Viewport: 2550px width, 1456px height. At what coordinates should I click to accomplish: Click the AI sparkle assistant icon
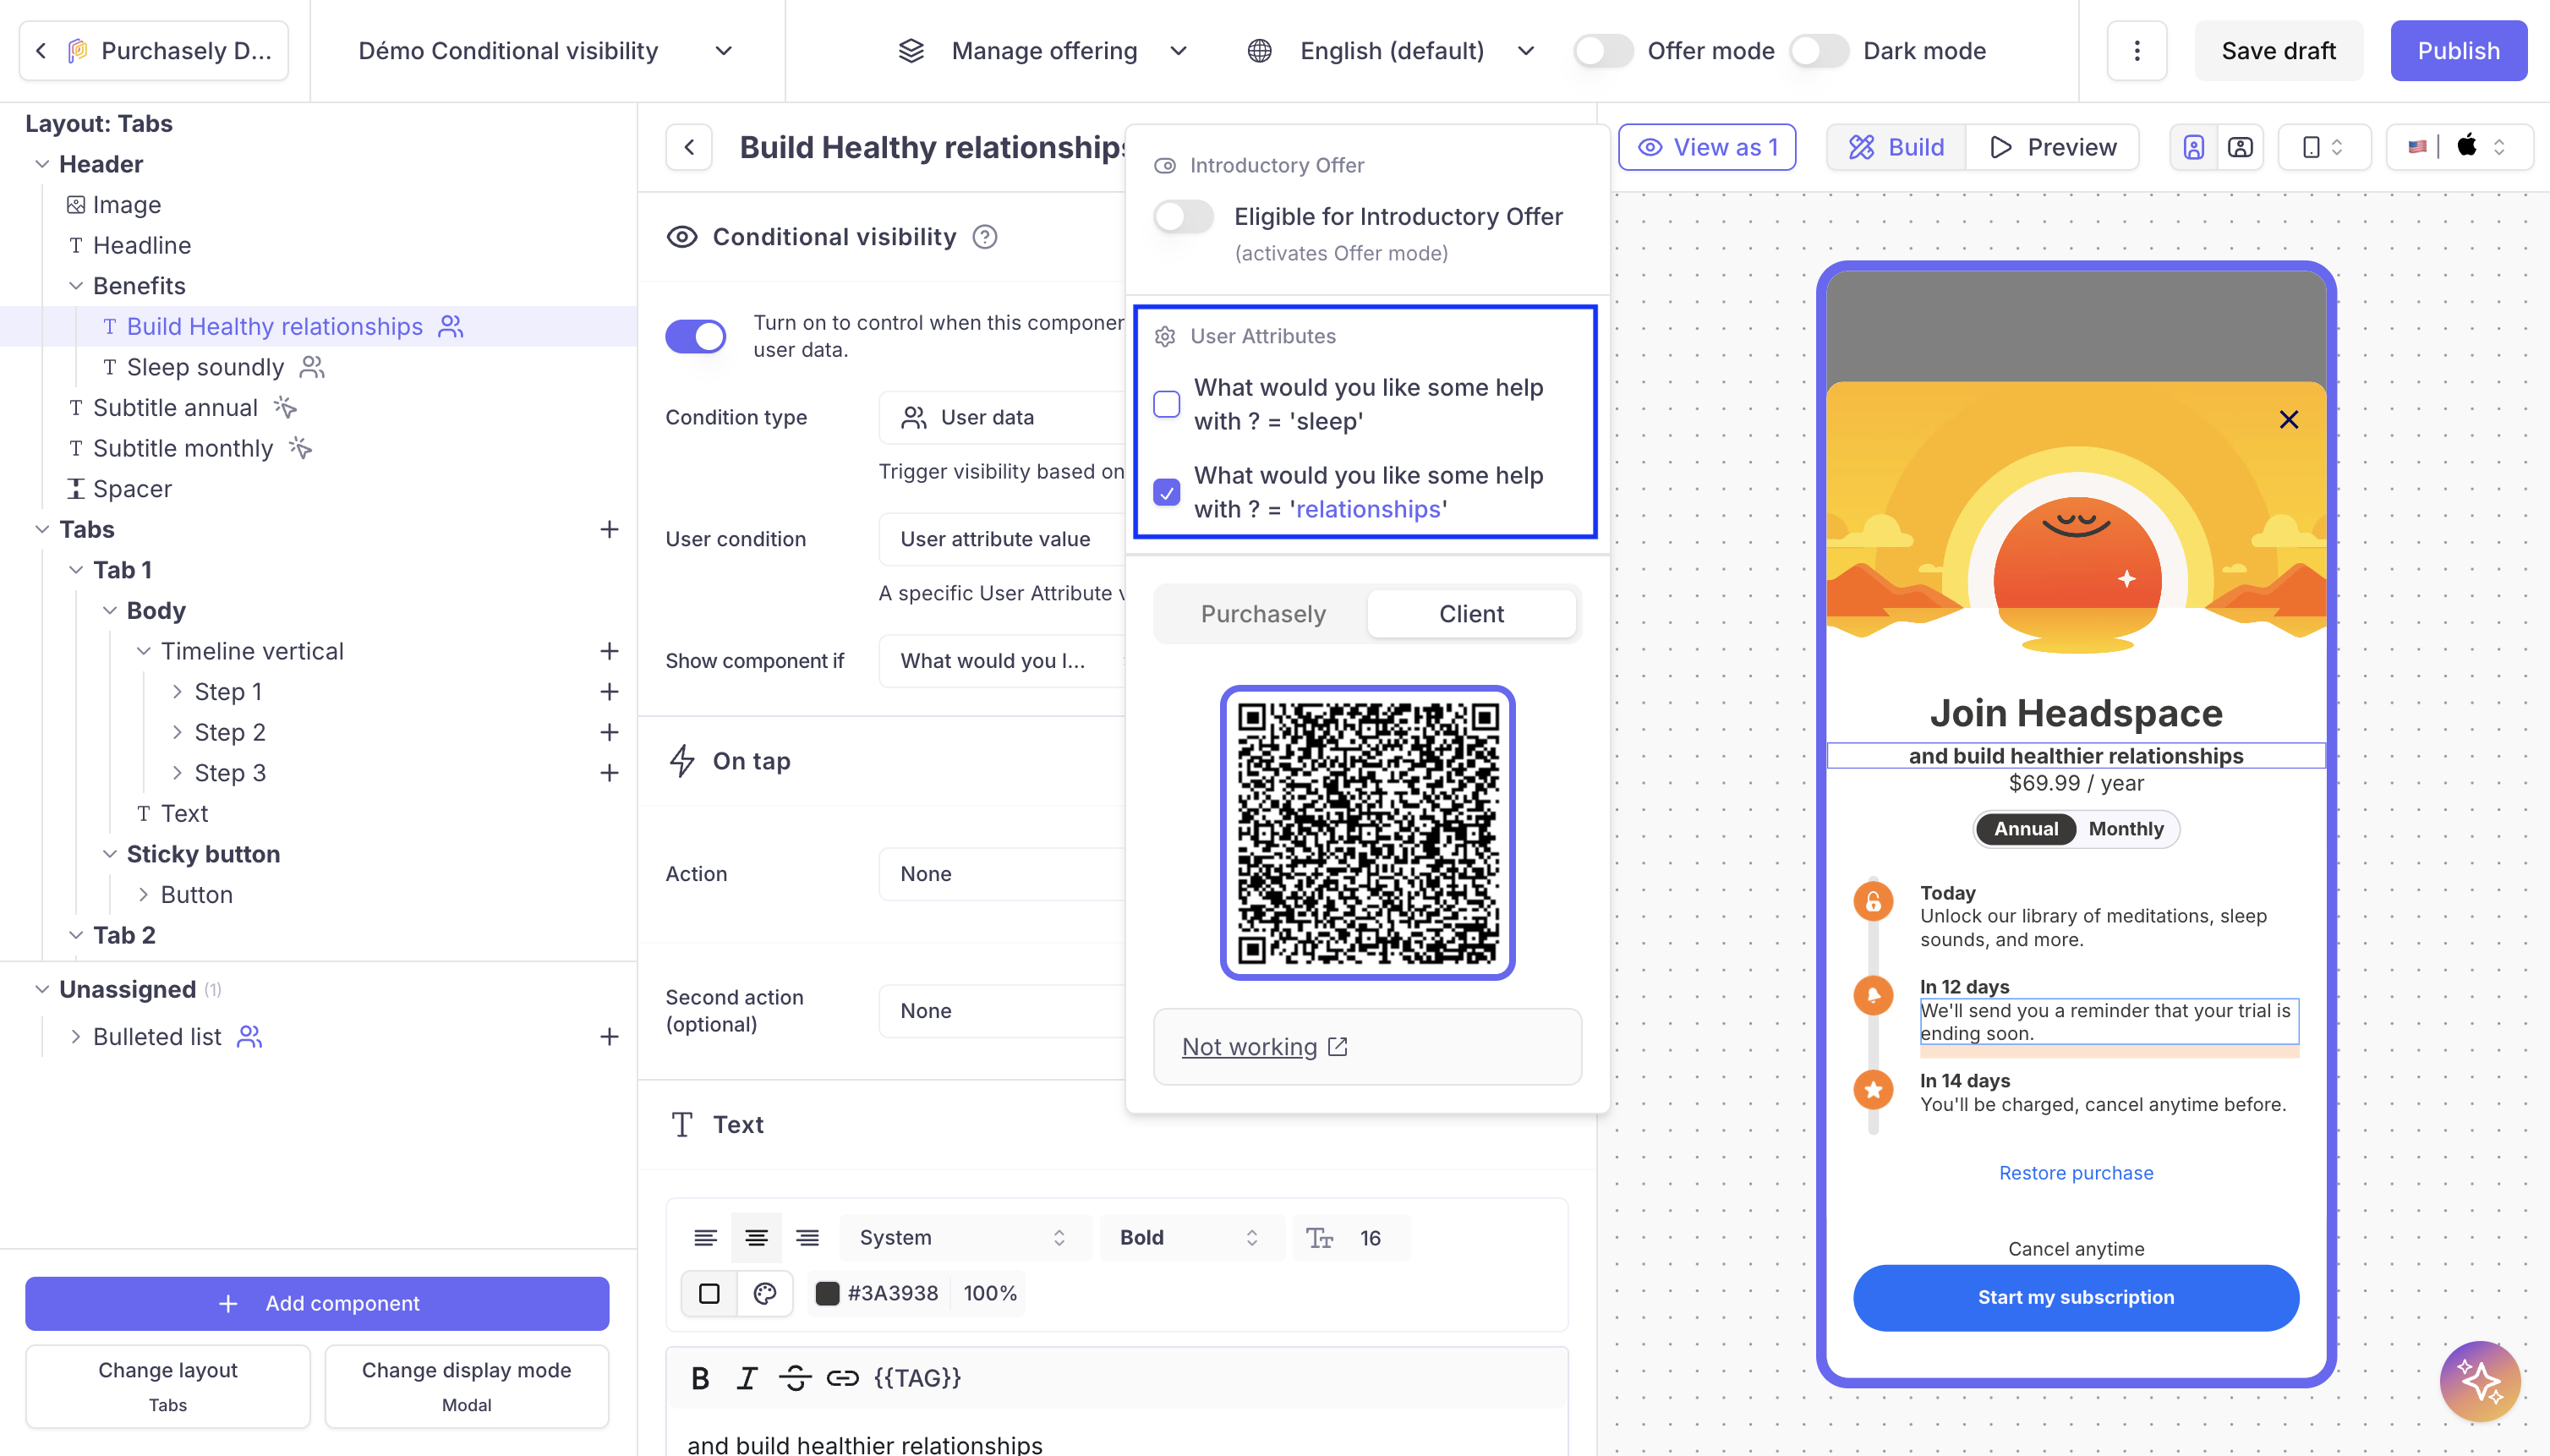click(x=2479, y=1381)
